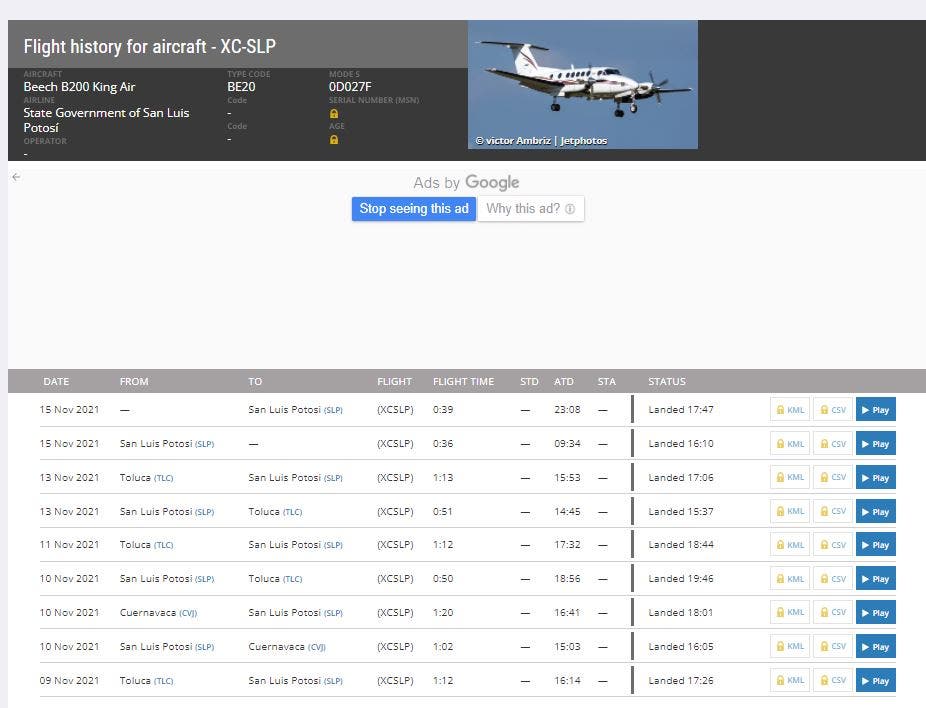Click the aircraft age lock icon

pyautogui.click(x=334, y=140)
